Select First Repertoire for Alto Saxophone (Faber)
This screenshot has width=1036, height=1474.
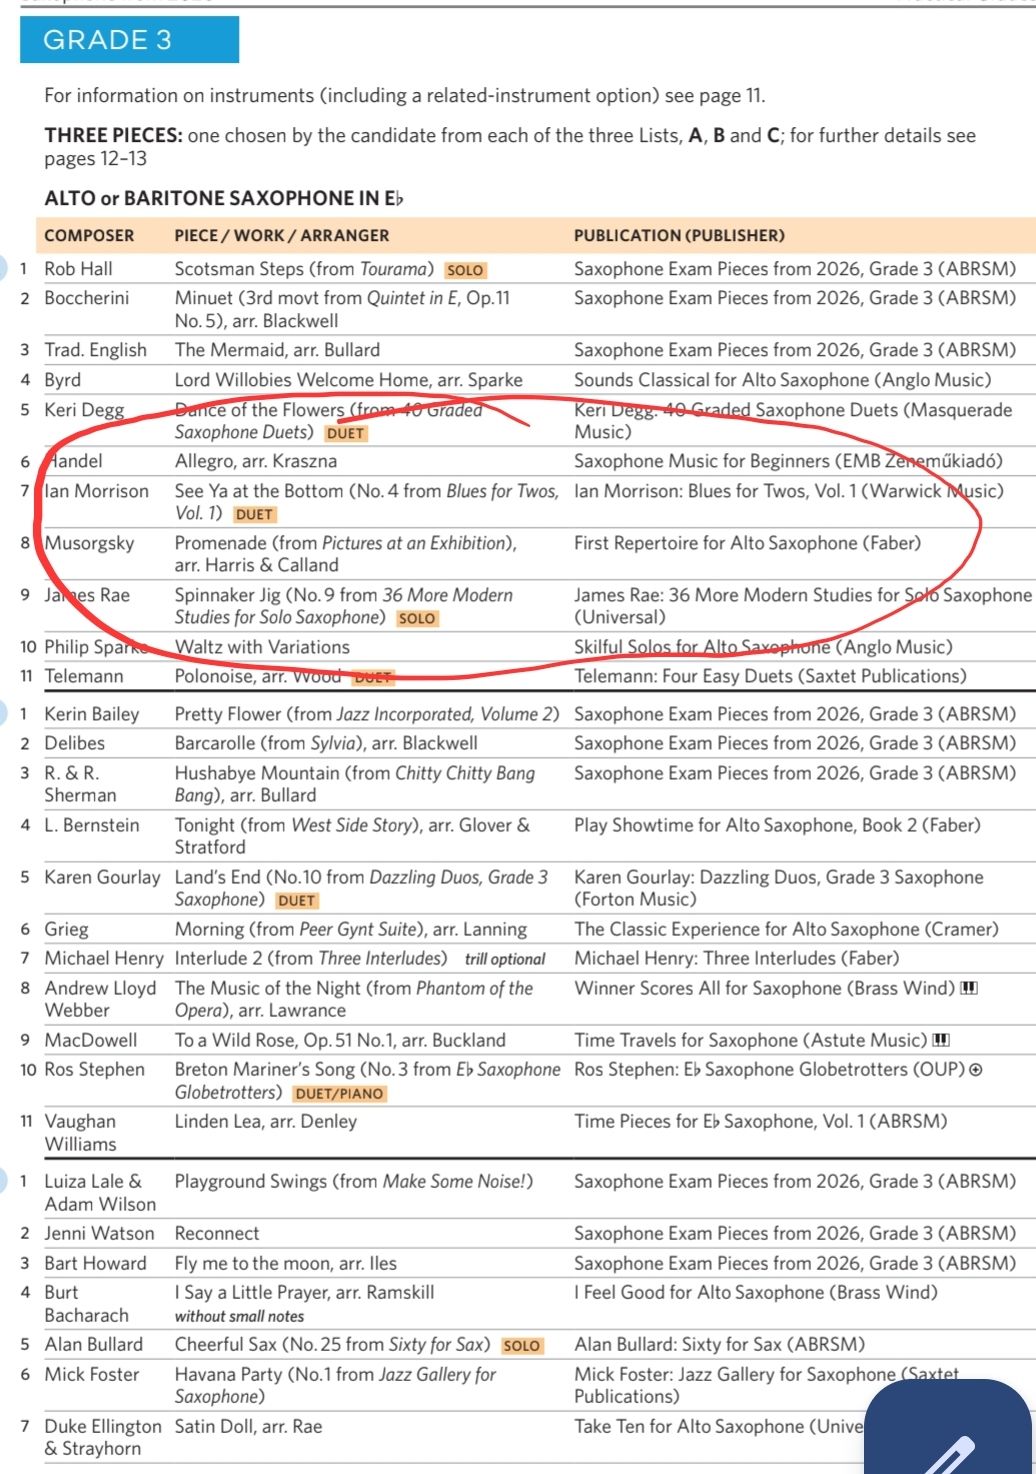click(x=748, y=543)
